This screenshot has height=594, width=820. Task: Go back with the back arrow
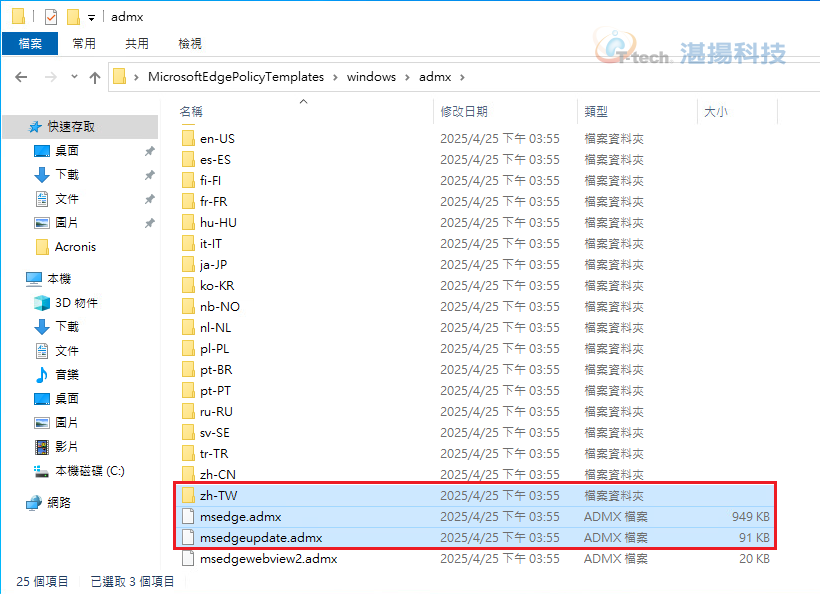(21, 77)
